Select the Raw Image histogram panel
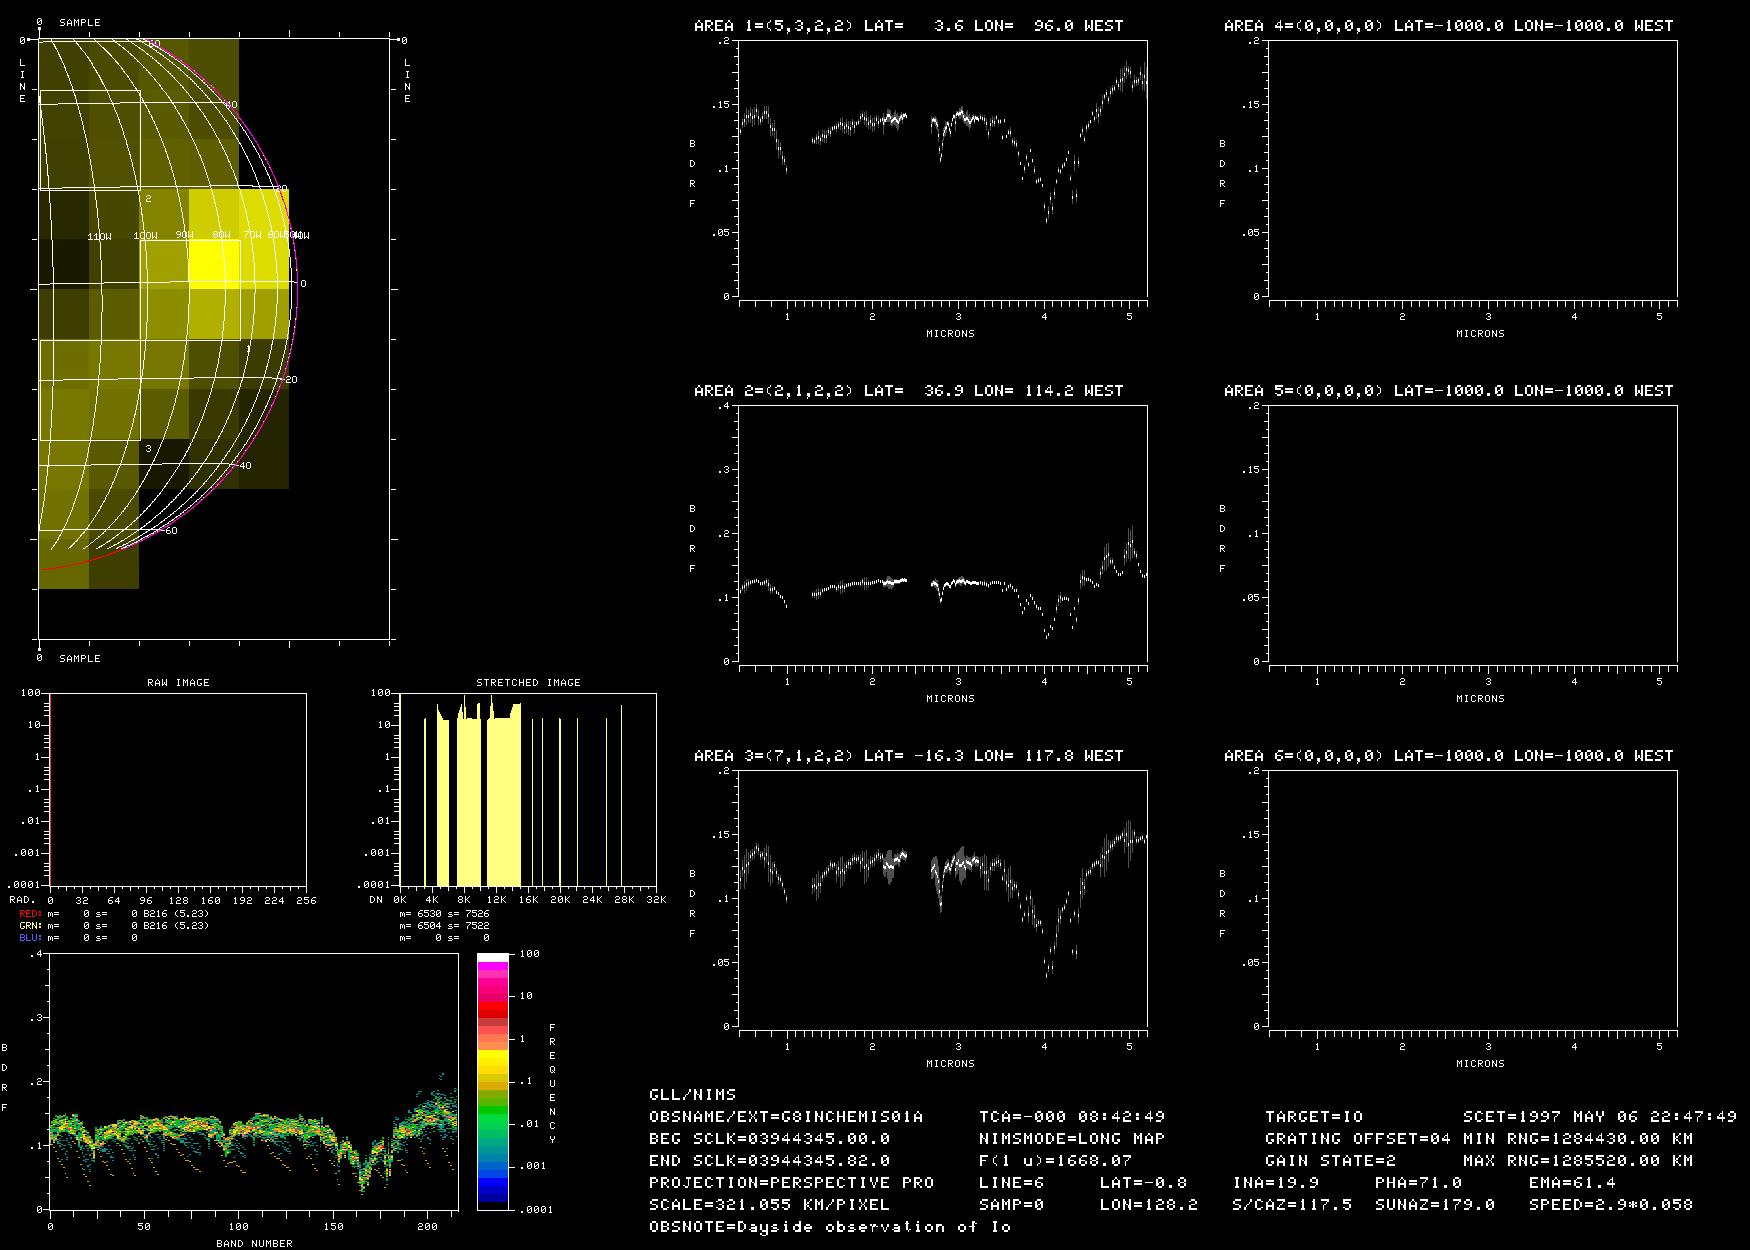The image size is (1750, 1250). (178, 789)
